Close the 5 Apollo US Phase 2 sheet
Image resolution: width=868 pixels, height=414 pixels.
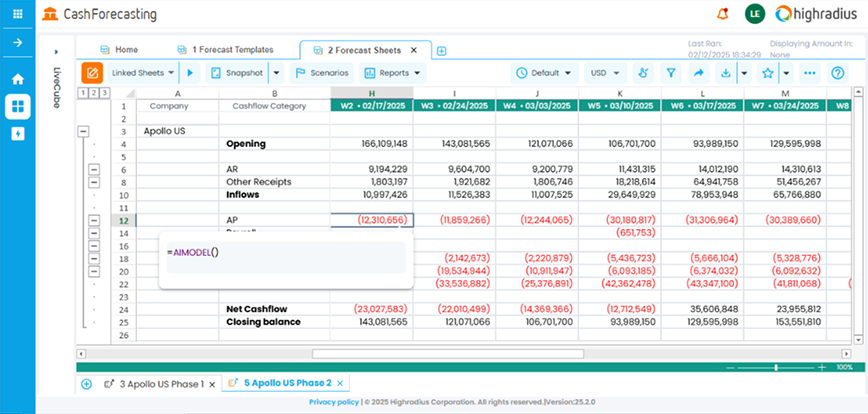[x=340, y=383]
